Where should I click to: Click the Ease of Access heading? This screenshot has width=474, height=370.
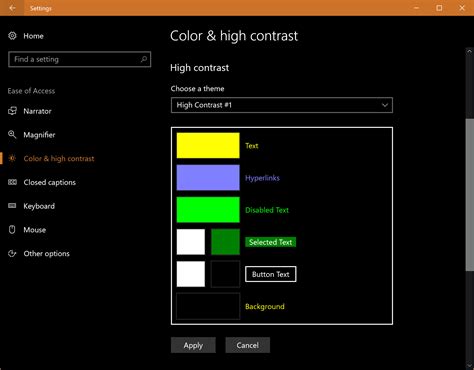coord(31,91)
